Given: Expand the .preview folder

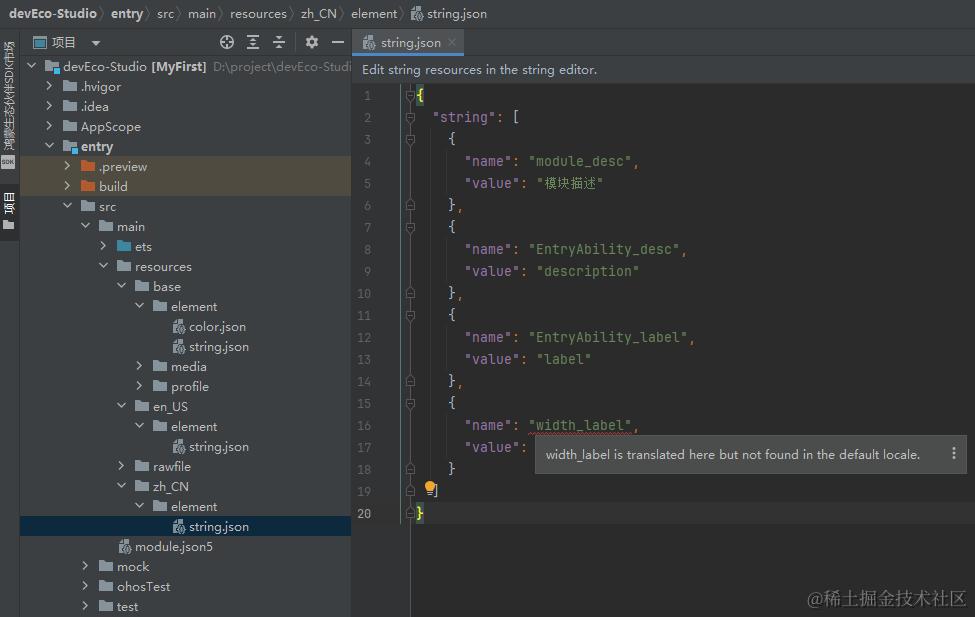Looking at the screenshot, I should [68, 165].
